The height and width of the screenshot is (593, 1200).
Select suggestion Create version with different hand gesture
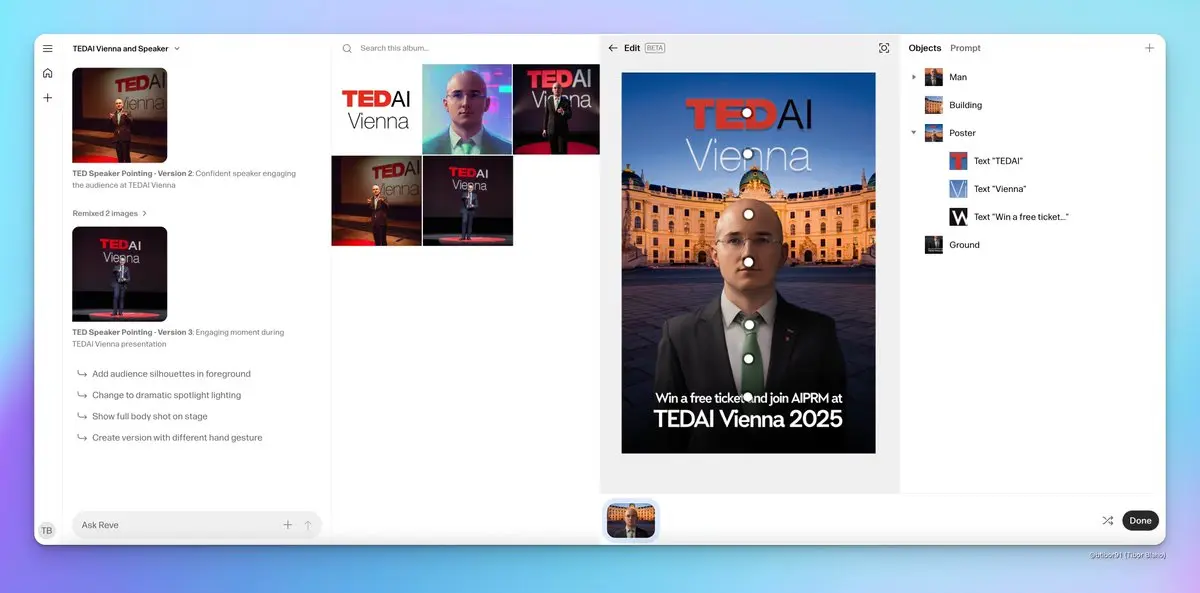pyautogui.click(x=177, y=437)
